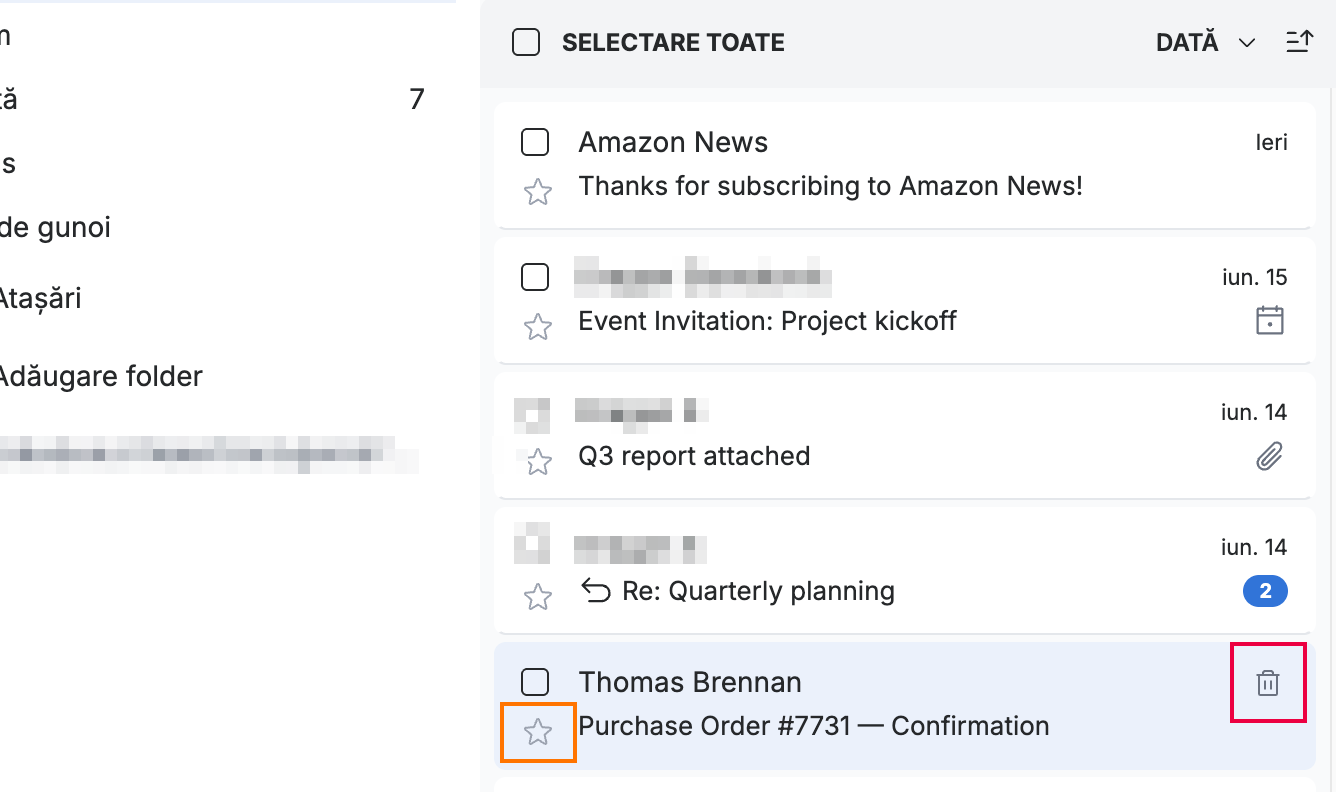
Task: Click the calendar icon on Project kickoff email
Action: [x=1269, y=321]
